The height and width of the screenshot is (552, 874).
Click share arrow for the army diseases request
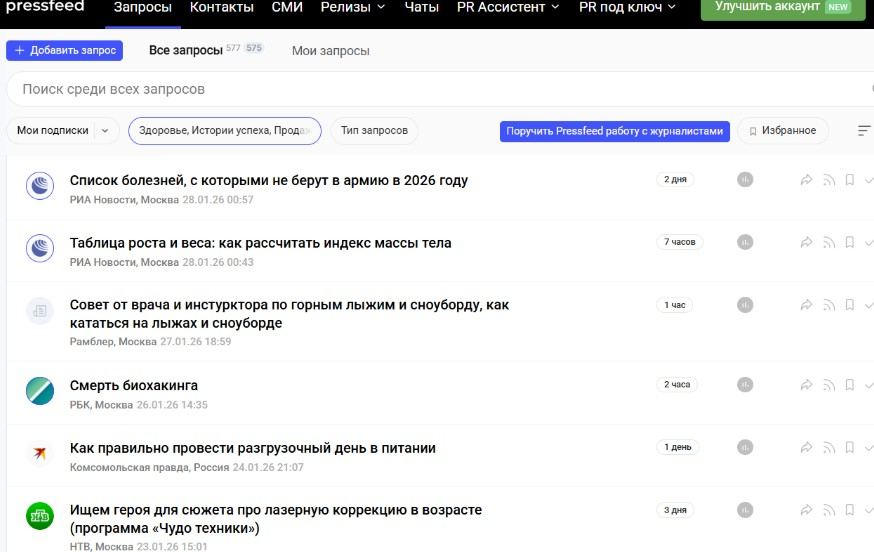(807, 180)
